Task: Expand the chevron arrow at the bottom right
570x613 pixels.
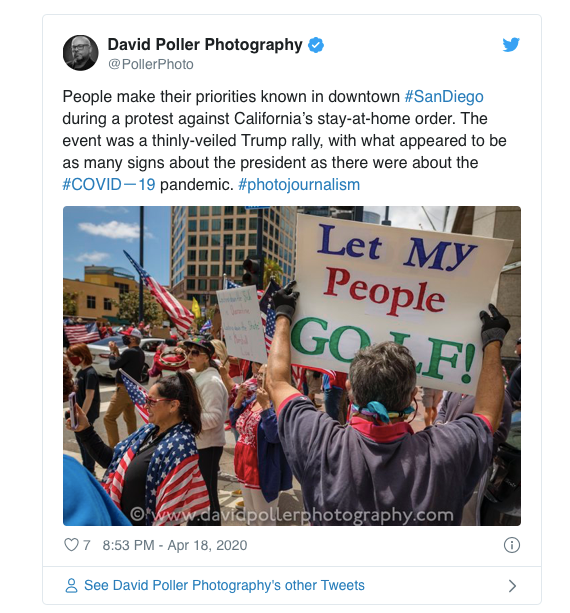Action: 512,586
